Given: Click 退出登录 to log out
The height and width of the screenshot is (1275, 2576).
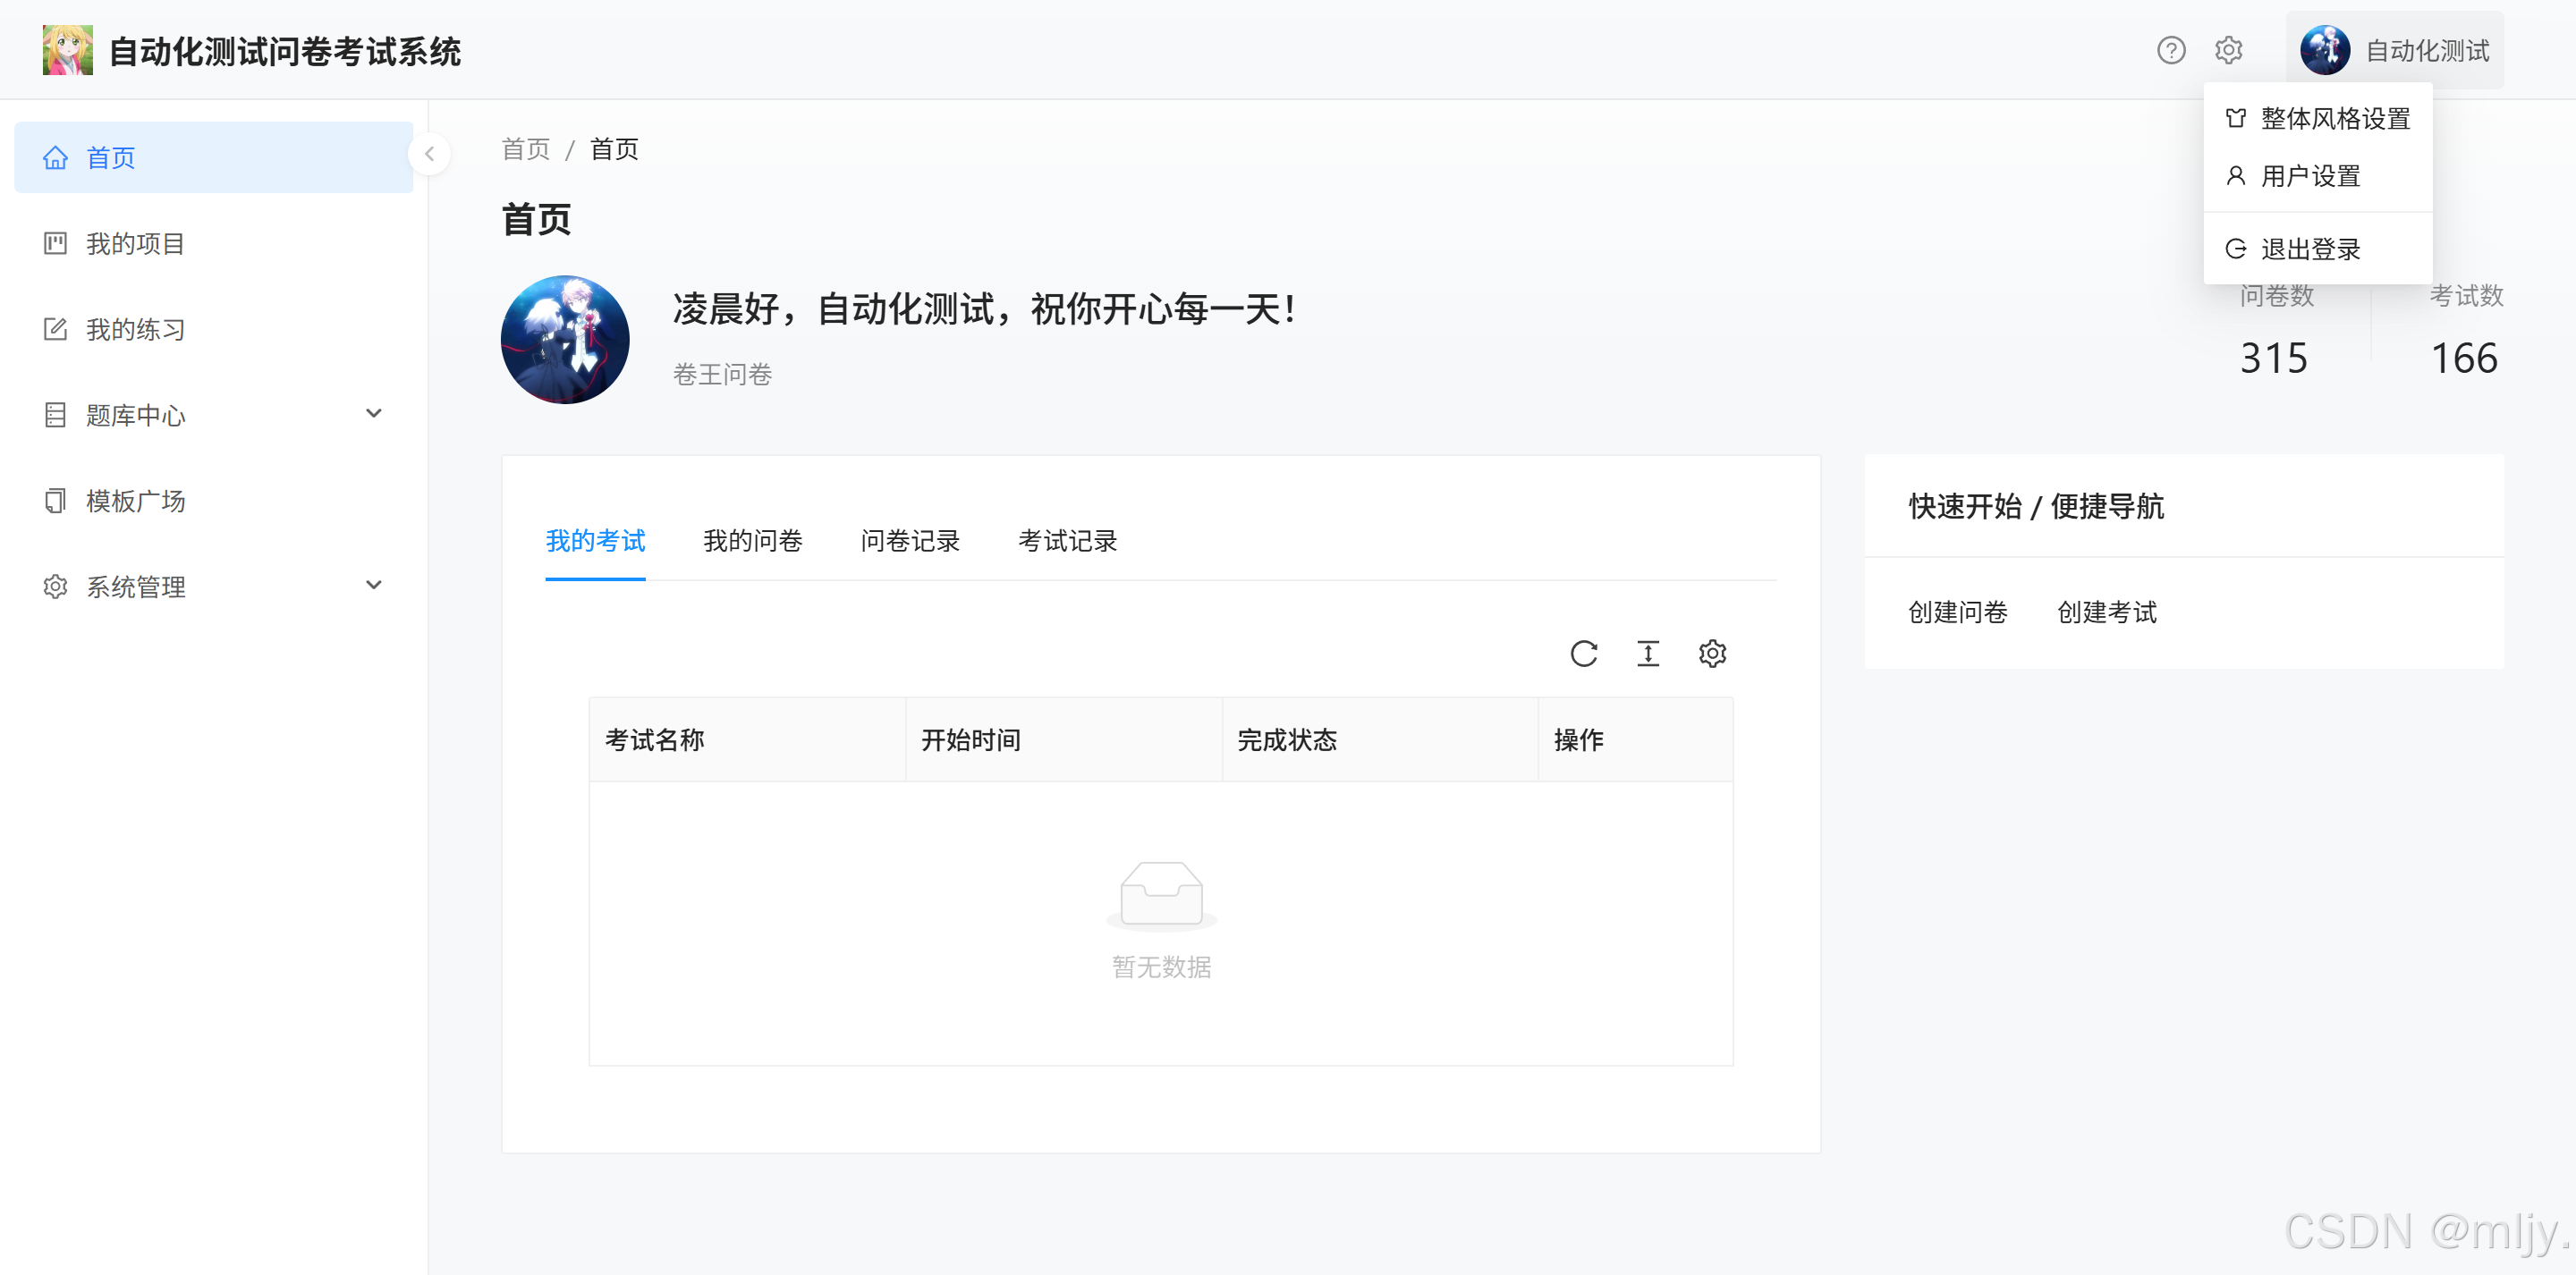Looking at the screenshot, I should (2310, 249).
